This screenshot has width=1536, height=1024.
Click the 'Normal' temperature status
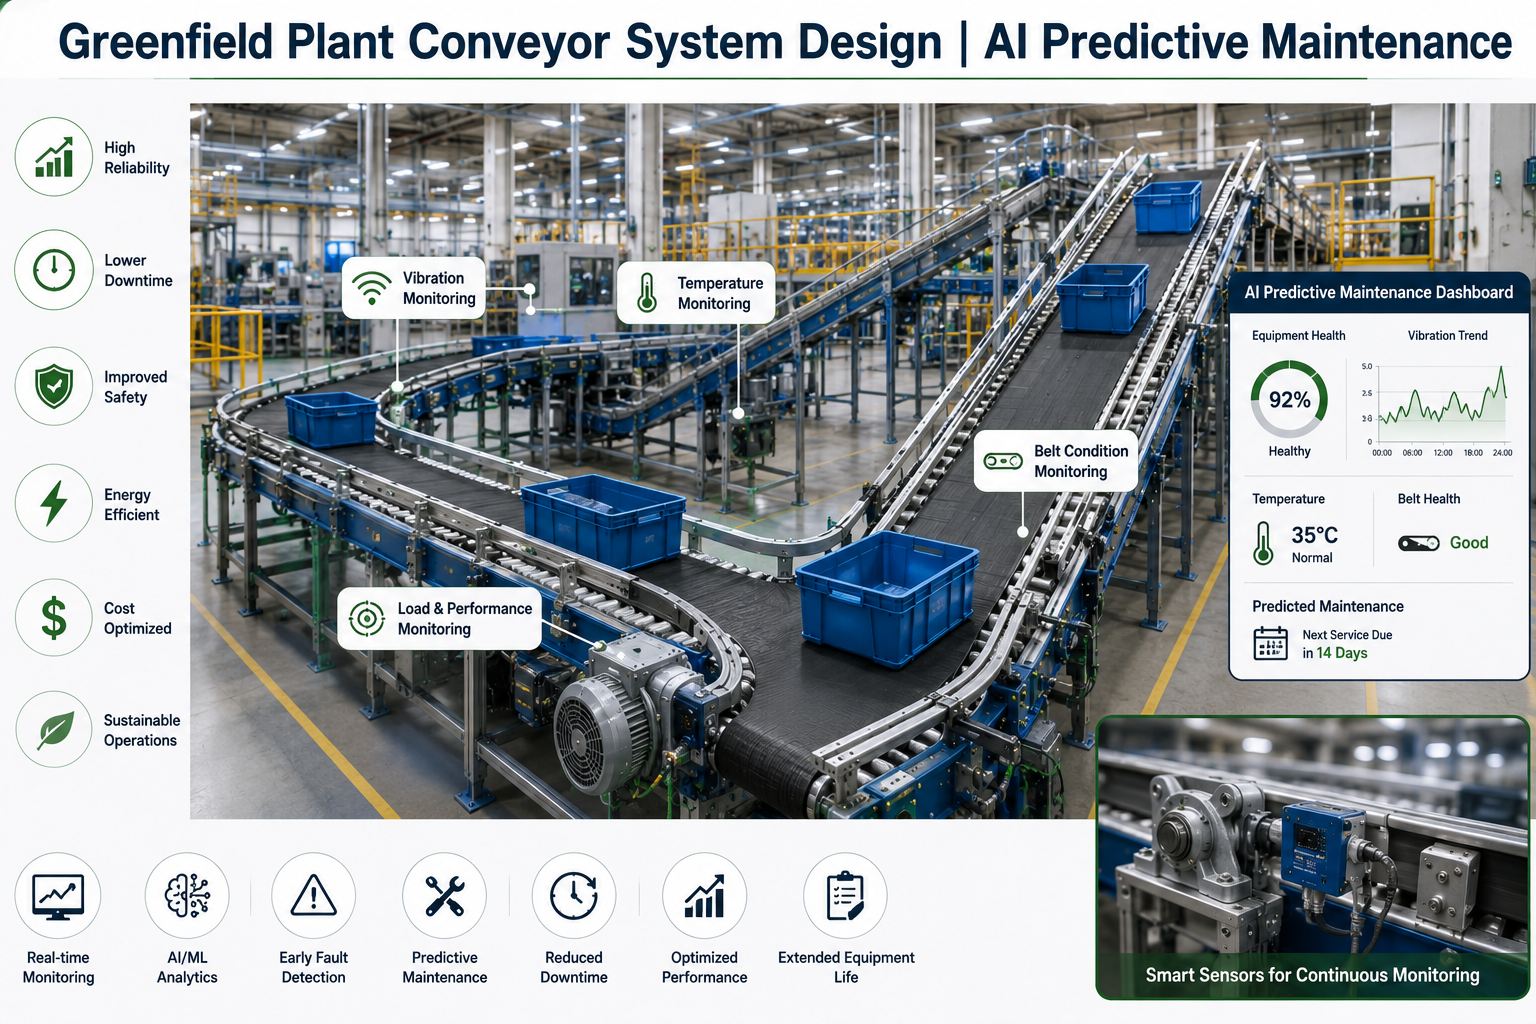[1312, 558]
